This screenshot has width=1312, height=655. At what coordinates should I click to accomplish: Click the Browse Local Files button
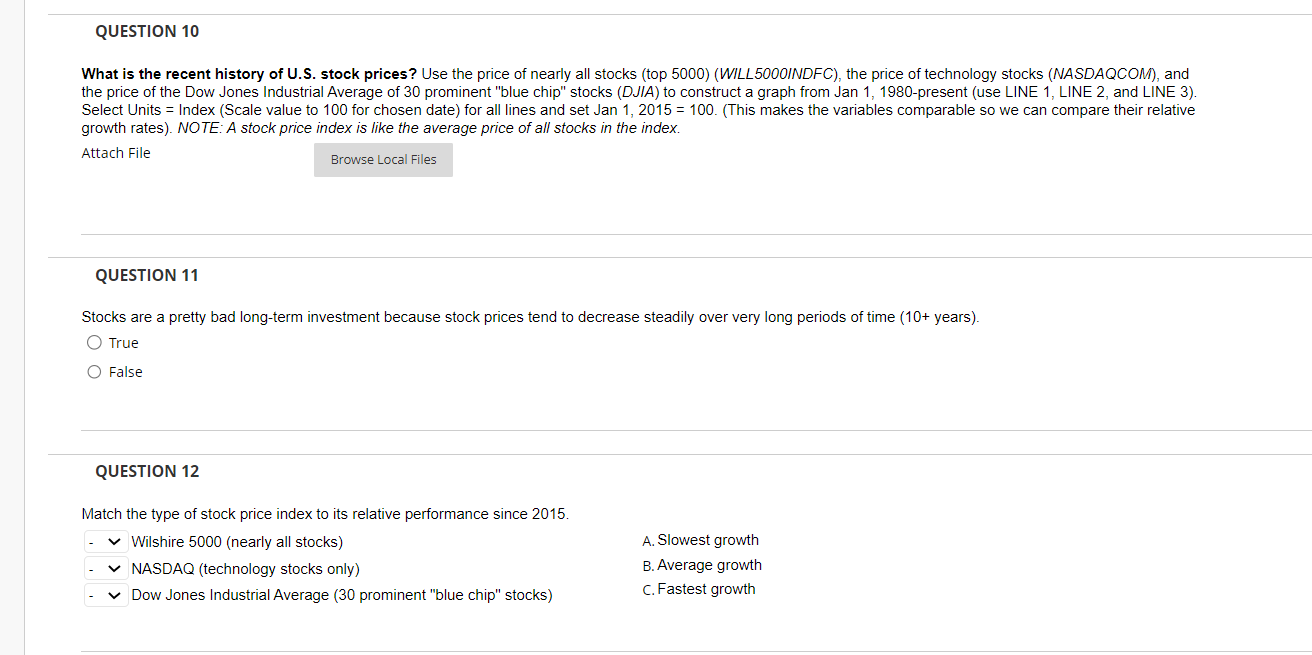coord(383,159)
